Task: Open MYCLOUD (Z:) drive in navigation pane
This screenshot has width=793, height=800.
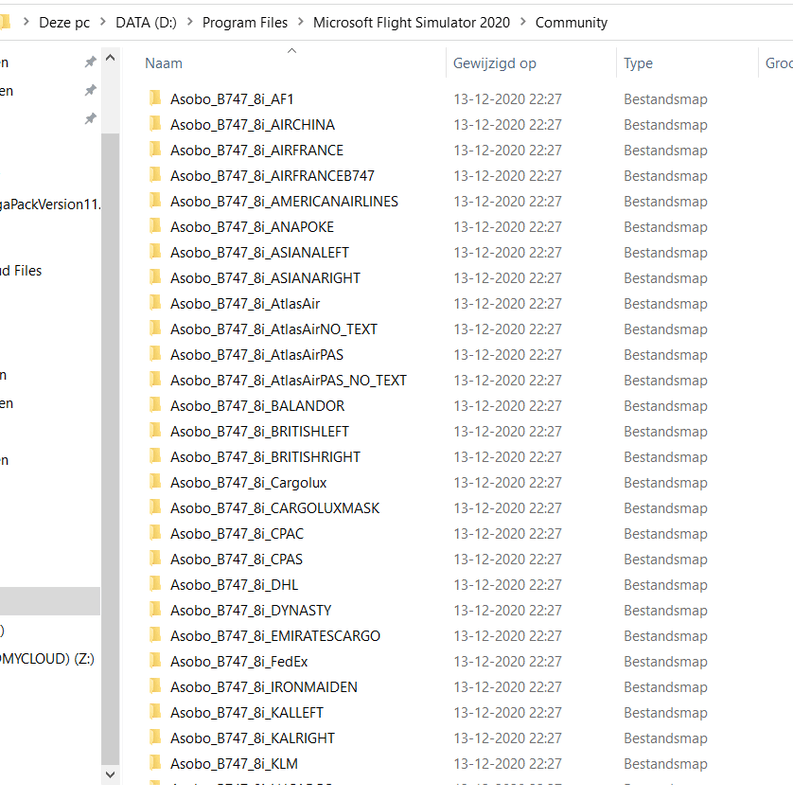Action: [47, 659]
